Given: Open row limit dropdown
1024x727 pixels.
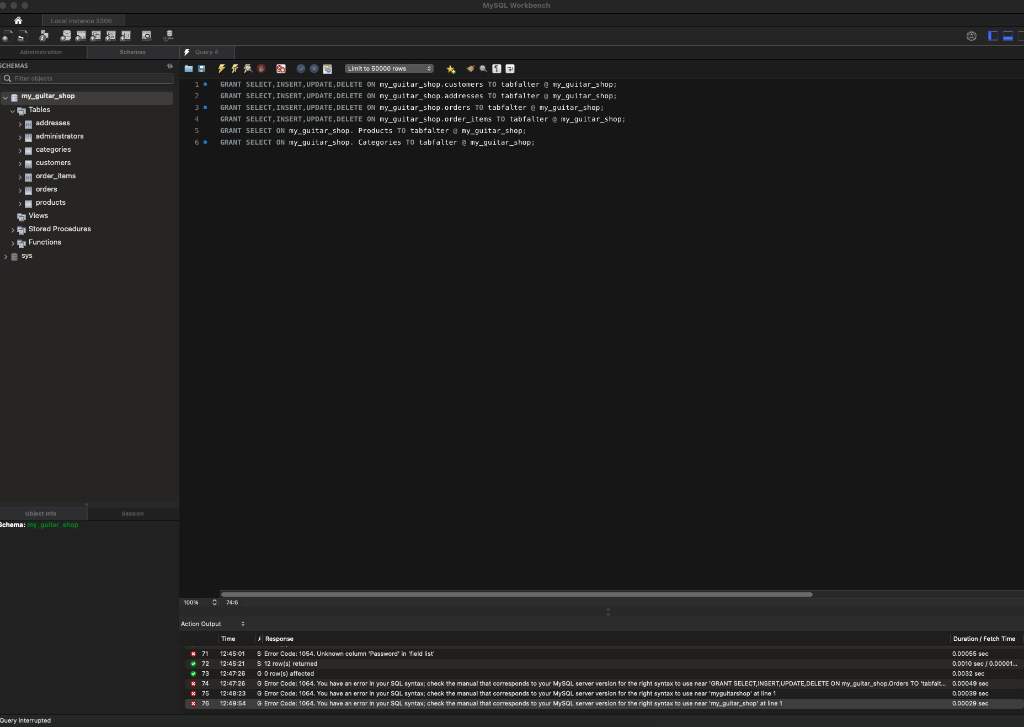Looking at the screenshot, I should (x=389, y=69).
